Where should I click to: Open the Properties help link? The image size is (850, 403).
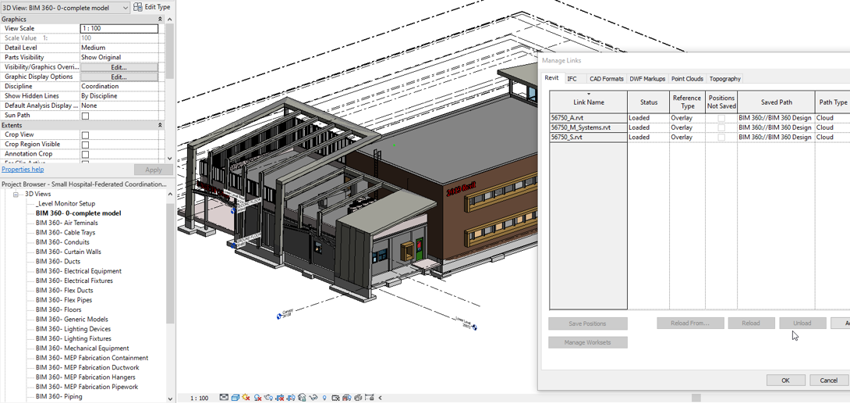[x=22, y=170]
